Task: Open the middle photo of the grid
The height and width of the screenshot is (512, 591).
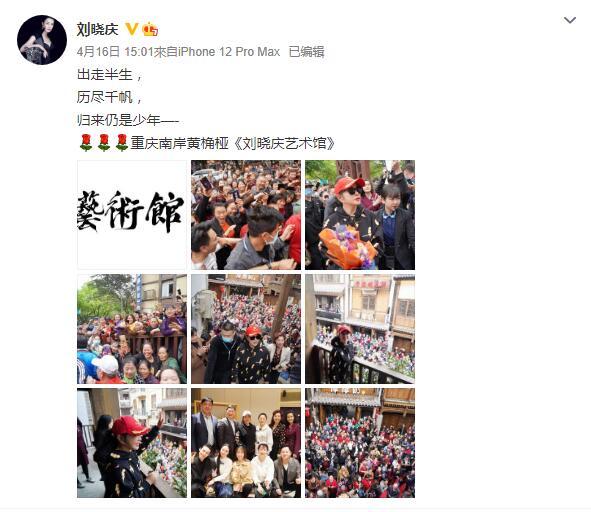Action: (x=246, y=329)
